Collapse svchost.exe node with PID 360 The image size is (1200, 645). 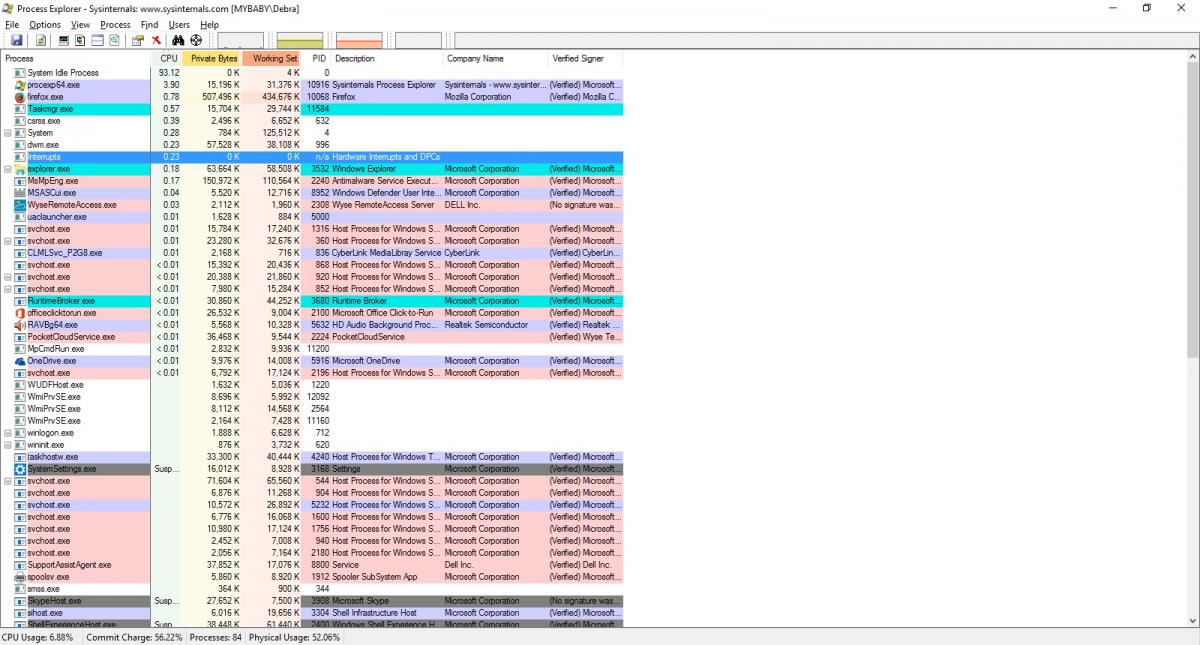(x=8, y=241)
